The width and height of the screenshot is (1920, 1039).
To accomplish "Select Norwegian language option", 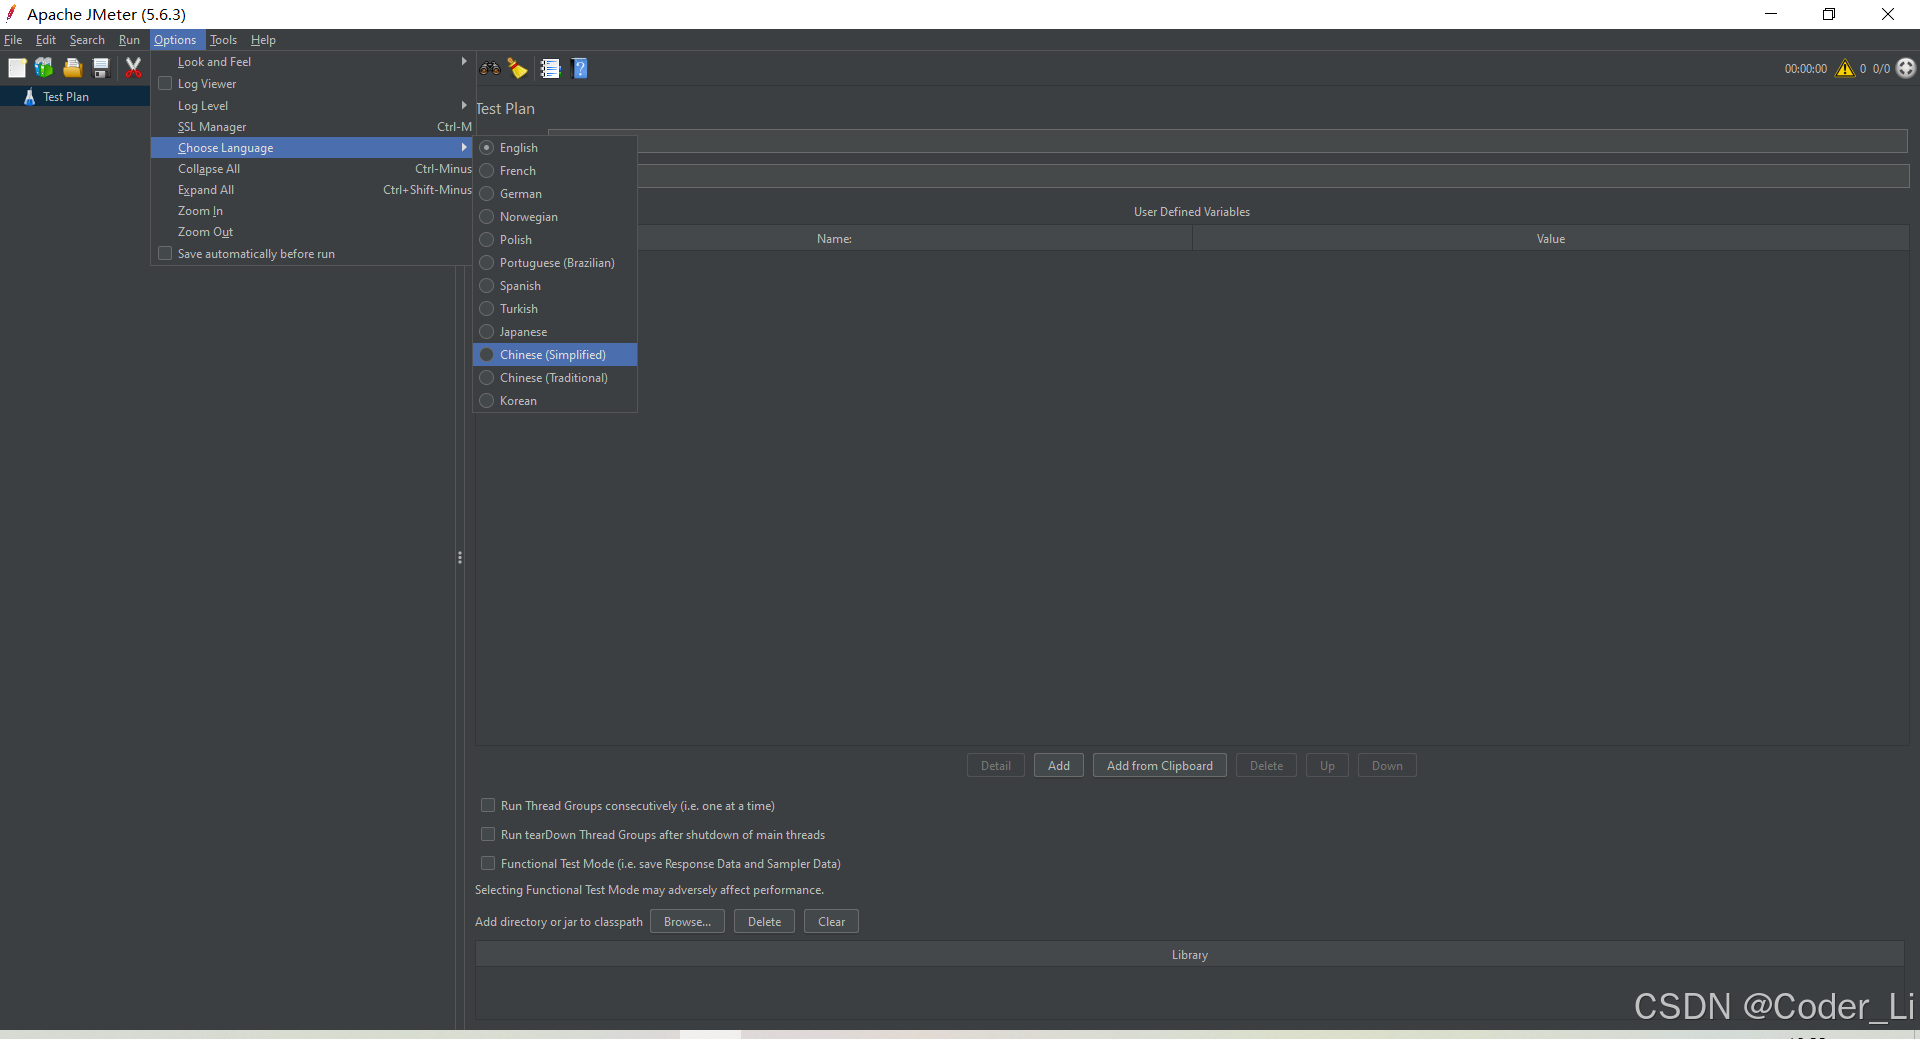I will click(555, 217).
